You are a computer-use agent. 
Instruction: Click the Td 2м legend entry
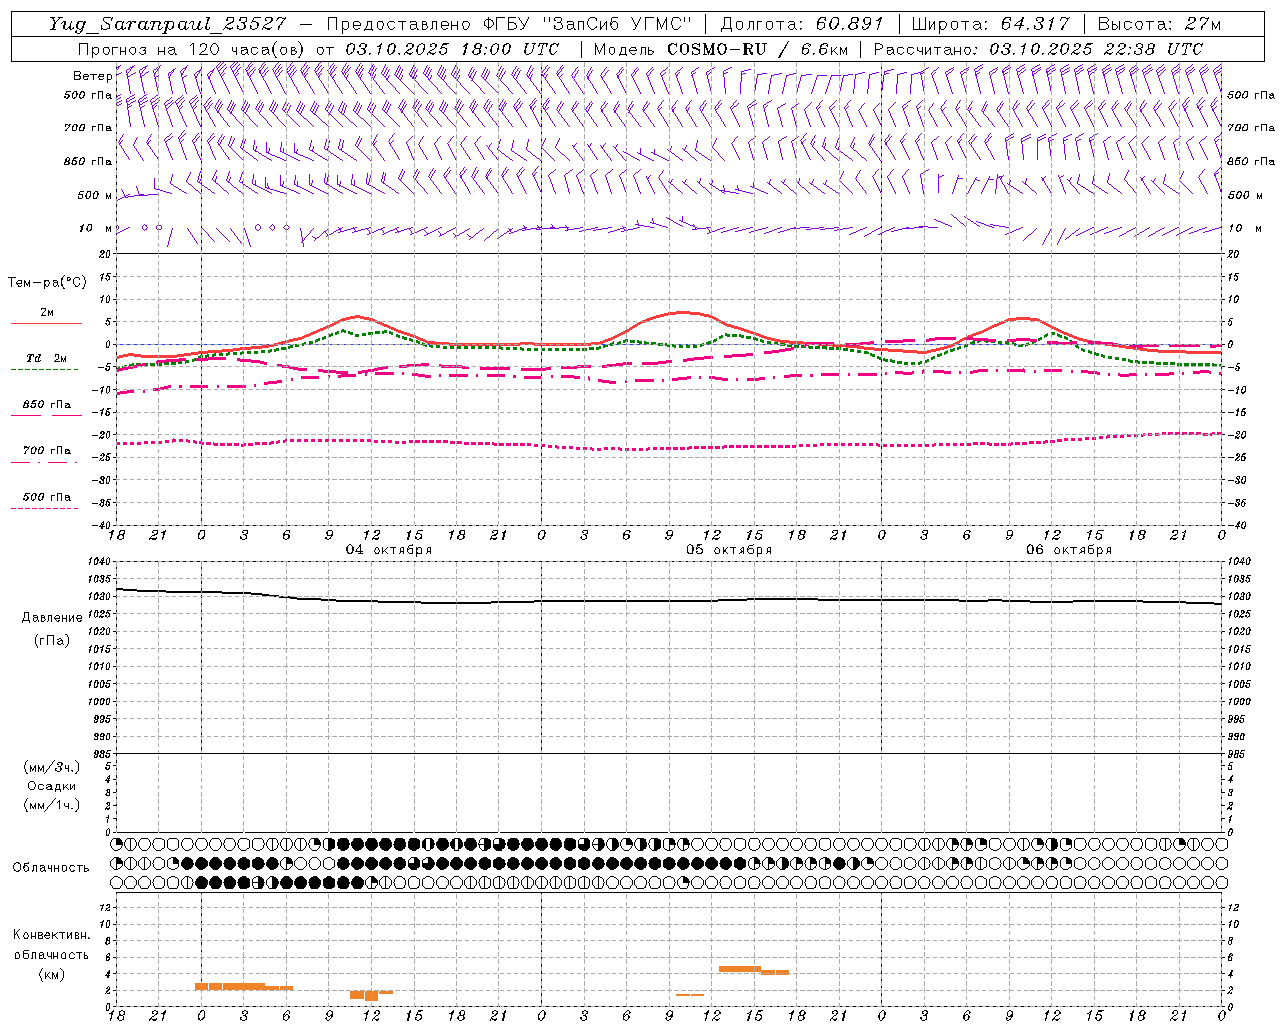pyautogui.click(x=46, y=358)
